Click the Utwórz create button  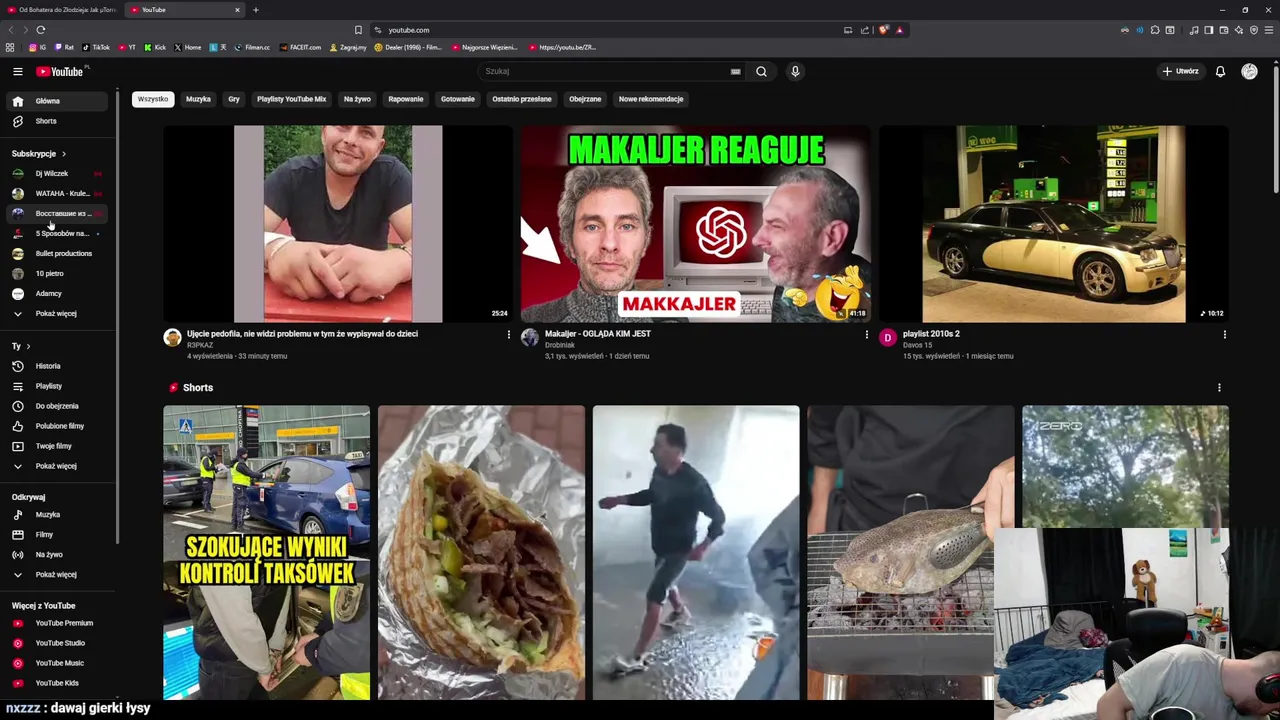pyautogui.click(x=1180, y=71)
